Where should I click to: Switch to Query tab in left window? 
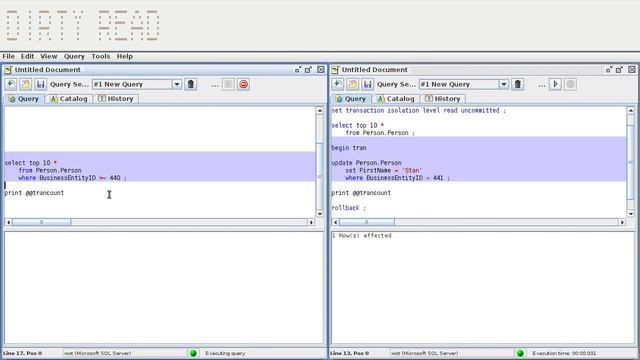click(24, 99)
